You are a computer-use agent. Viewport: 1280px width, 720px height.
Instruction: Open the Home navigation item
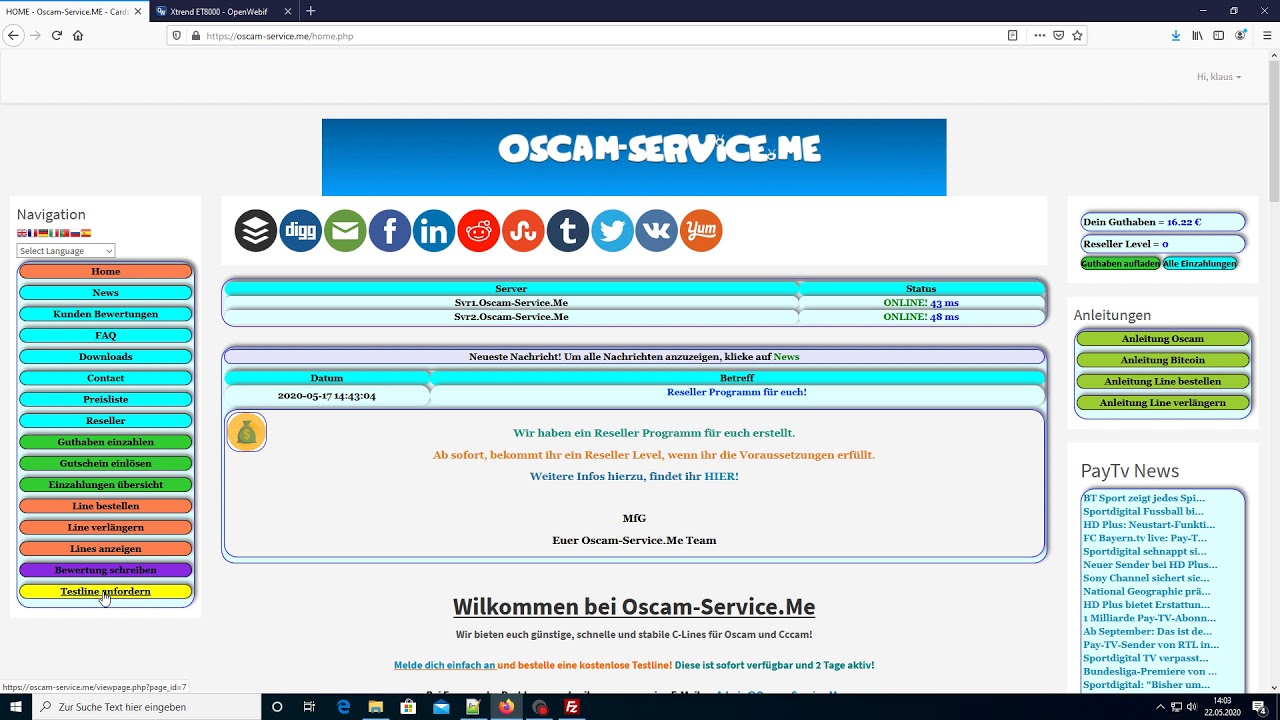(x=106, y=271)
